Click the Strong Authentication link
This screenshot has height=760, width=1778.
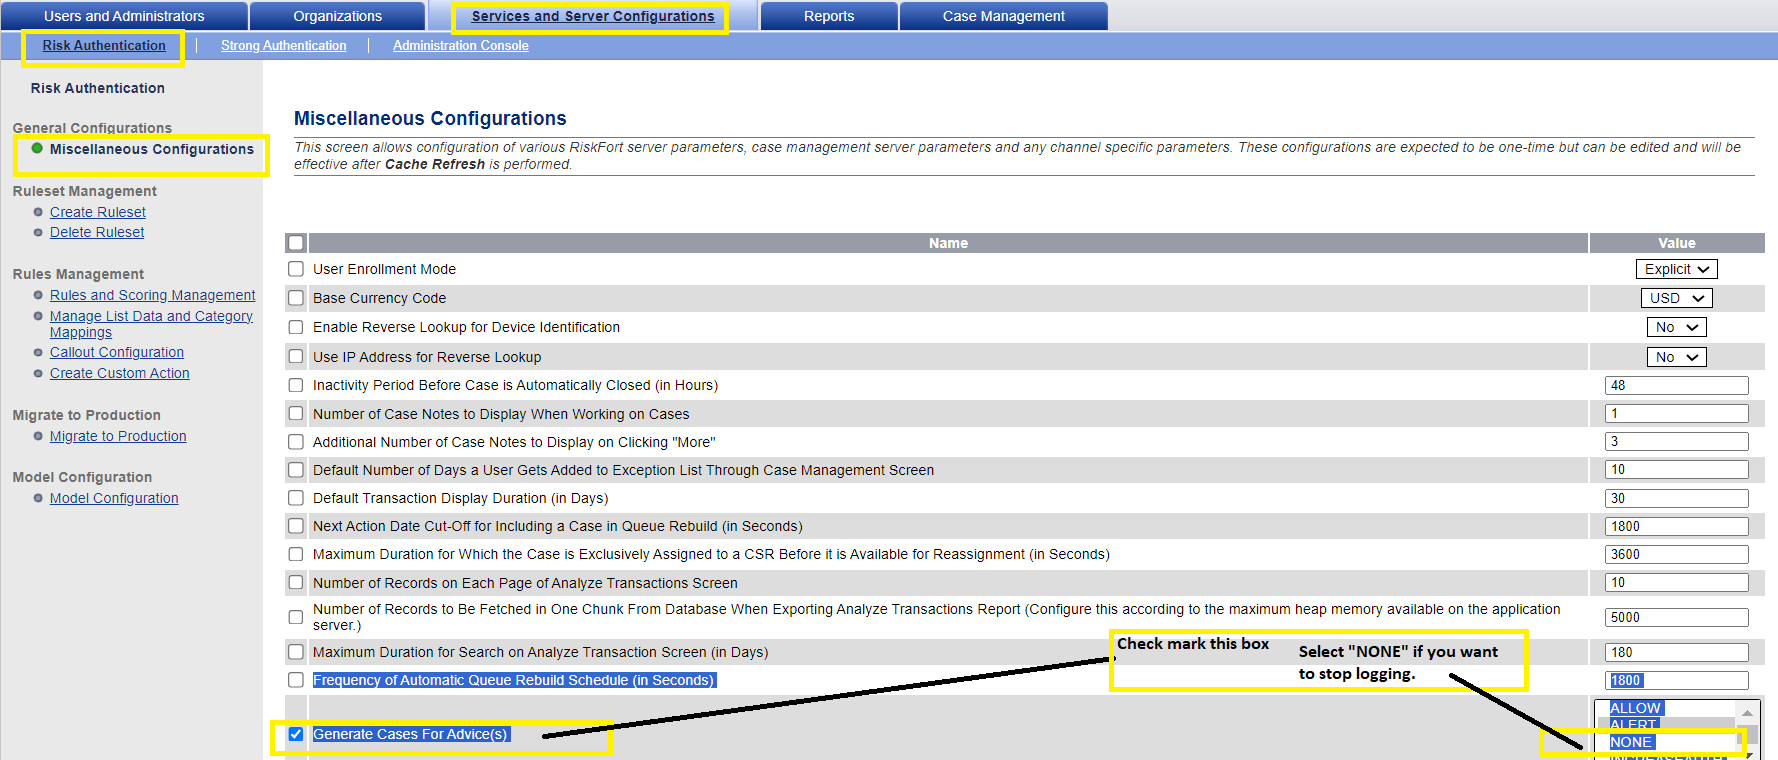point(283,46)
